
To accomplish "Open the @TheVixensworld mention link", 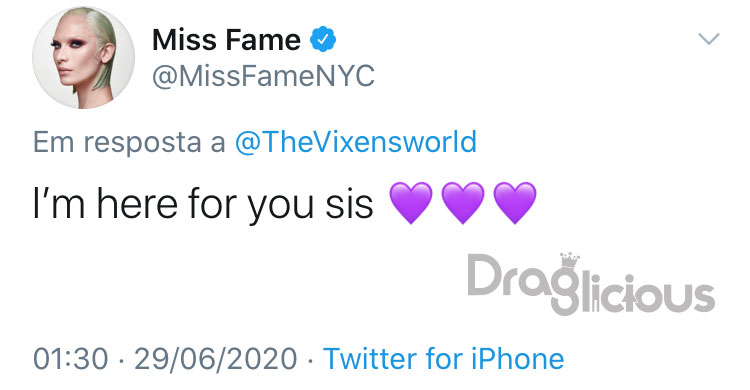I will 356,142.
